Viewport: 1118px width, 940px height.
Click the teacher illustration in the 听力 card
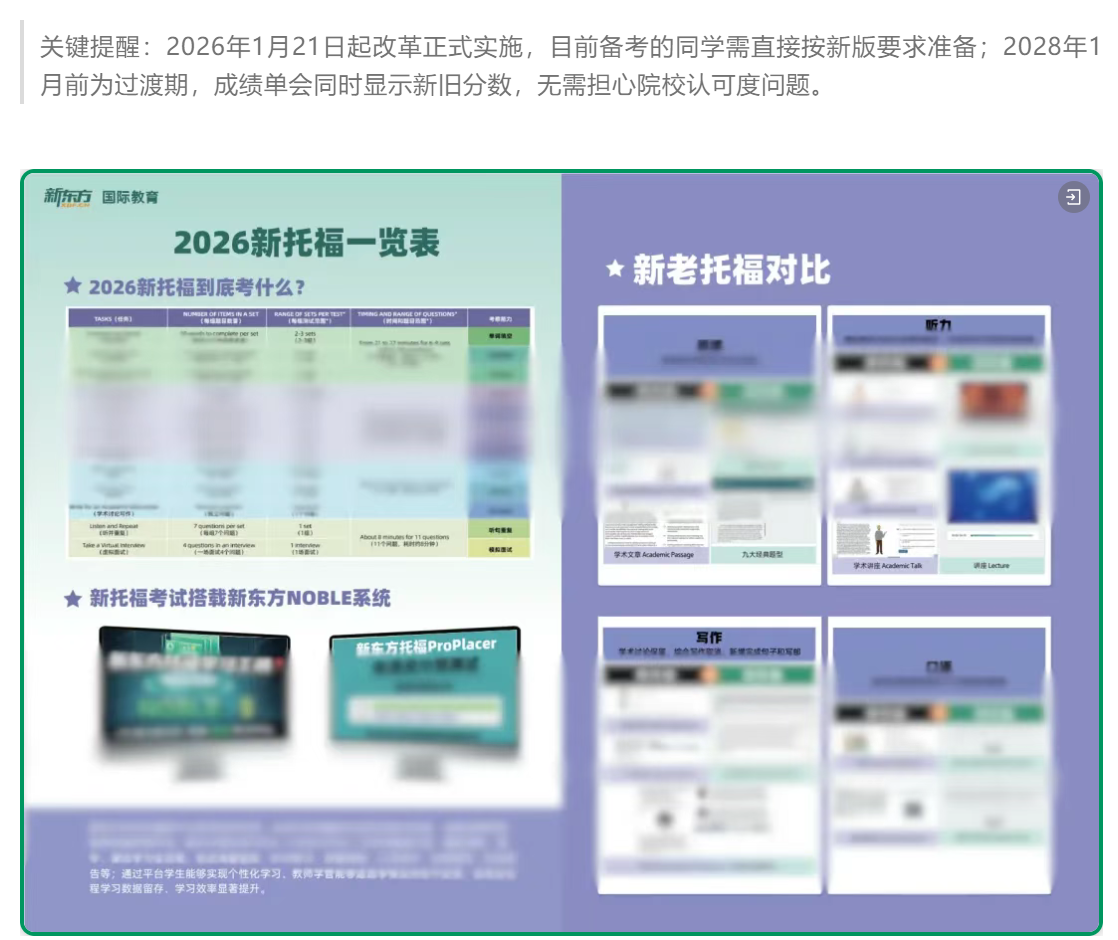(x=878, y=540)
